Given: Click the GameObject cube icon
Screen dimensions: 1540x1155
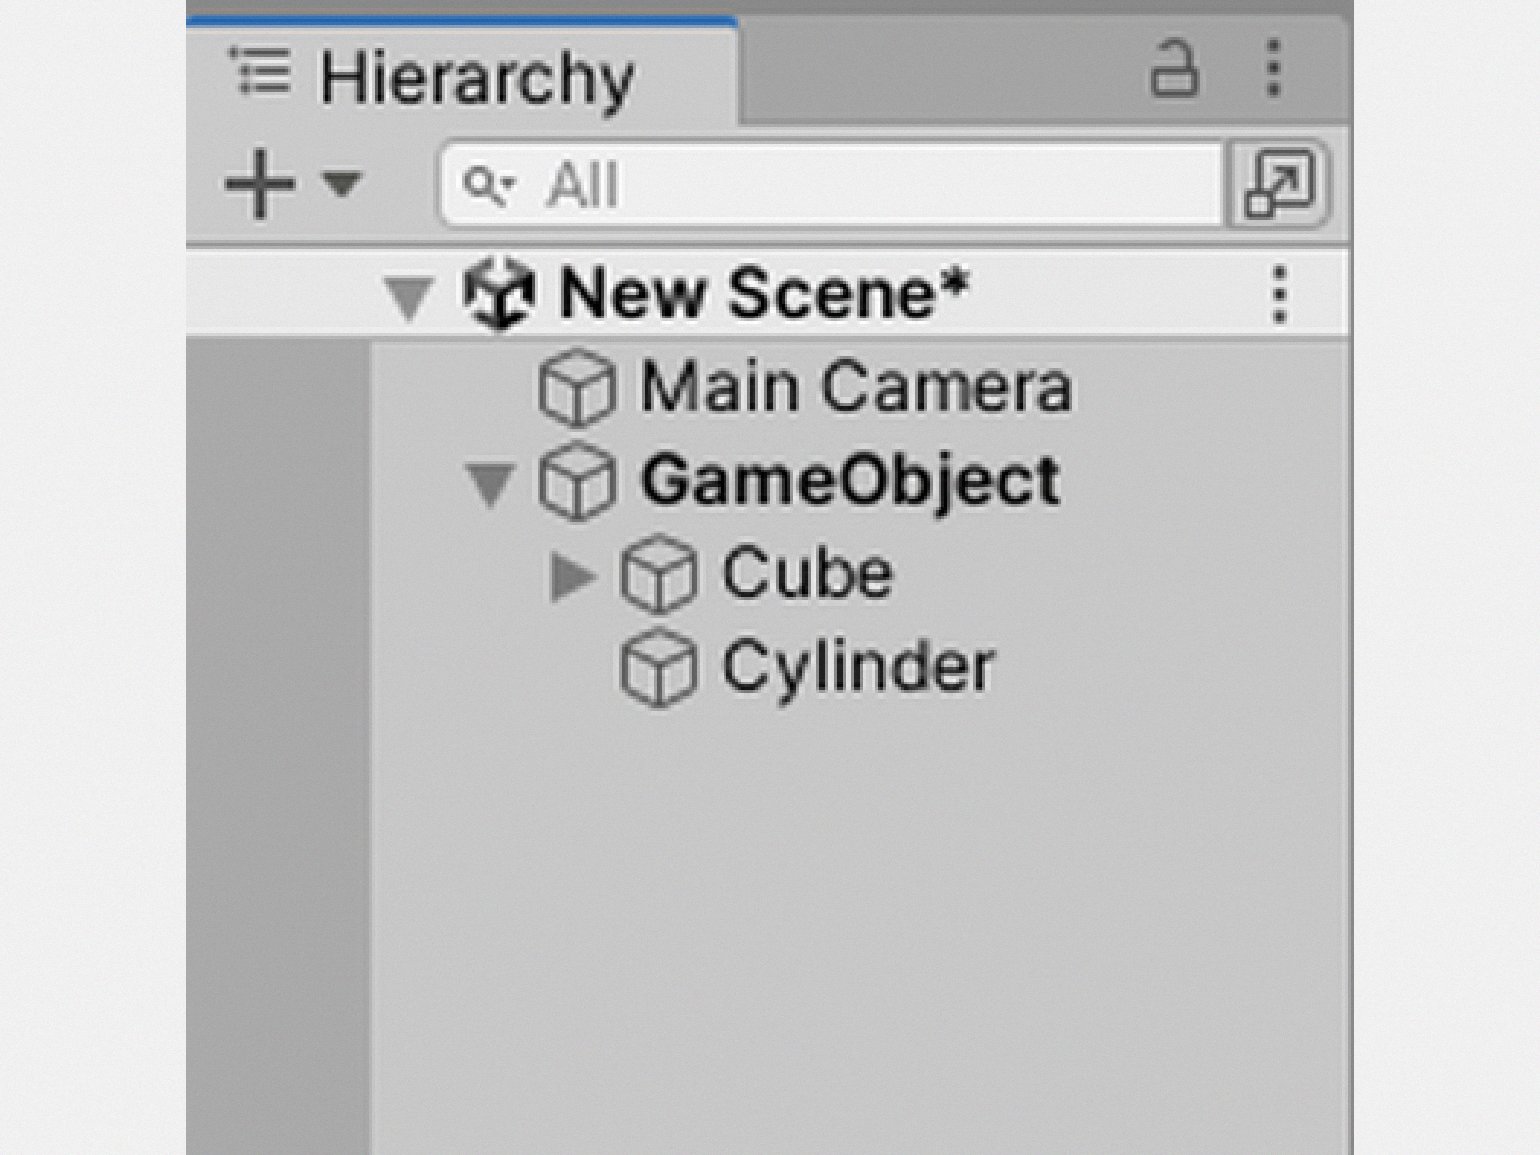Looking at the screenshot, I should [576, 482].
